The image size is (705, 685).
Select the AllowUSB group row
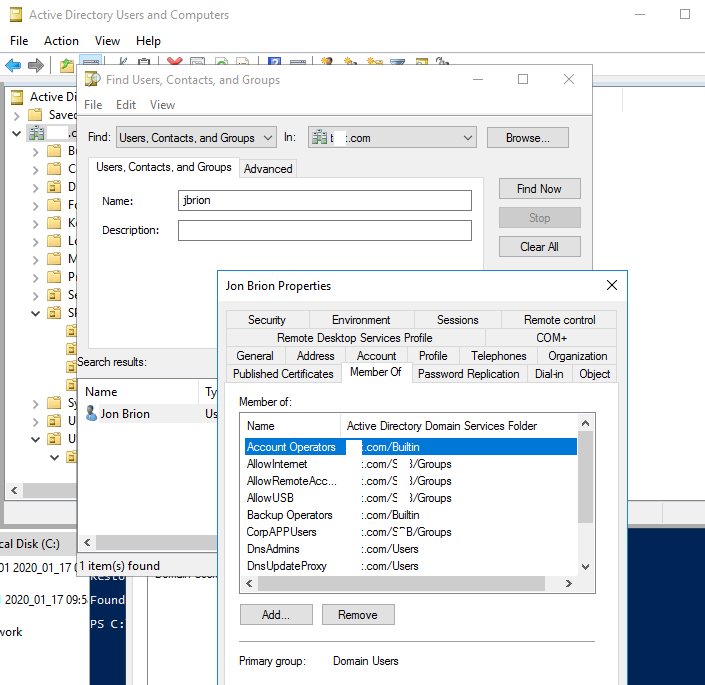(x=411, y=498)
